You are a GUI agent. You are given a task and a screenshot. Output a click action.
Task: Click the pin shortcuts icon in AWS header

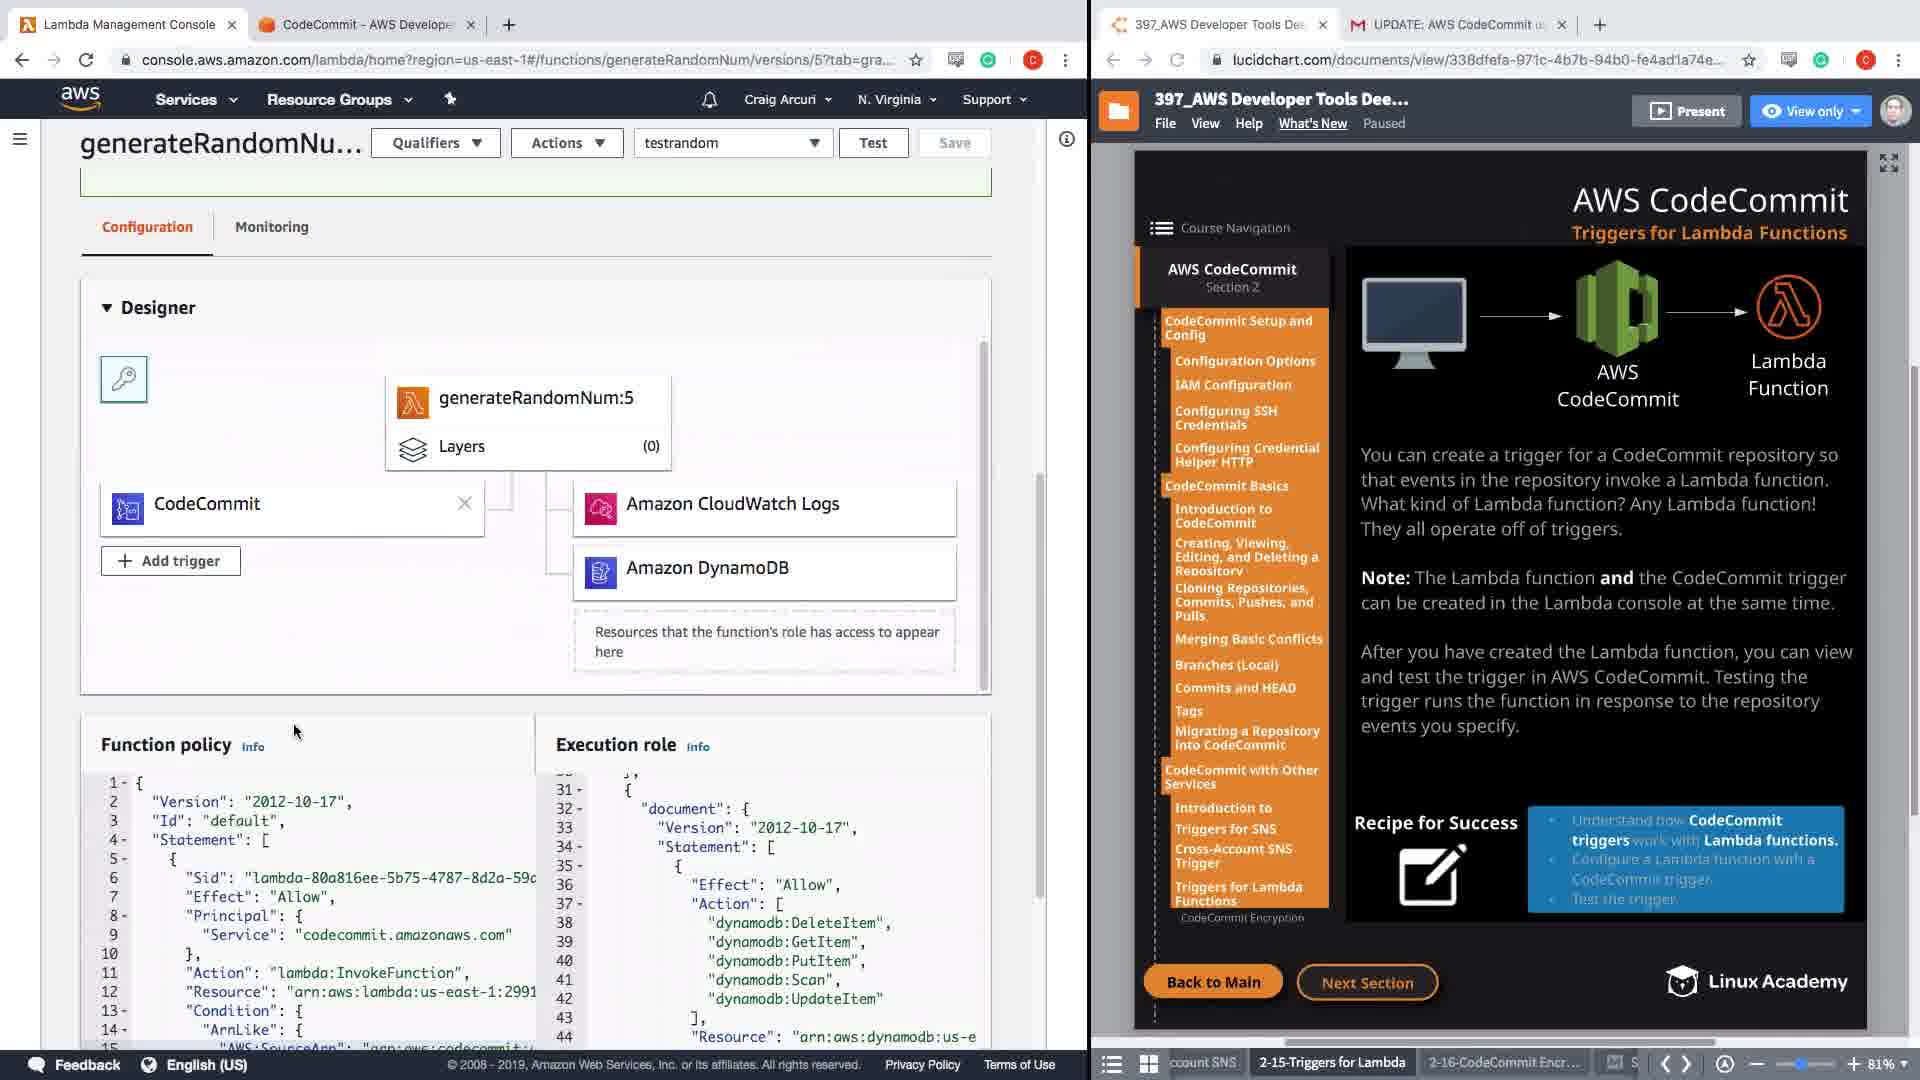[x=450, y=99]
